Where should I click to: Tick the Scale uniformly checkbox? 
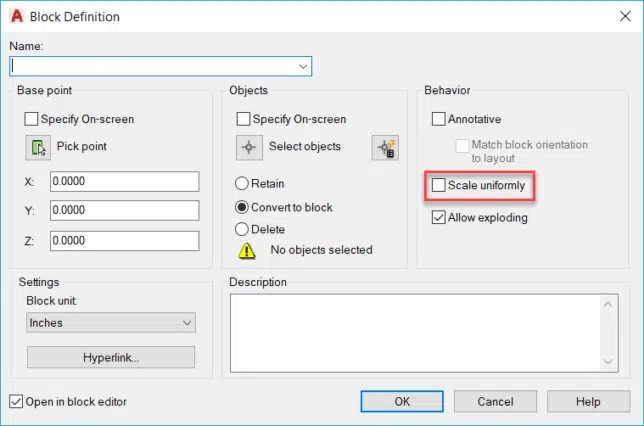point(438,185)
